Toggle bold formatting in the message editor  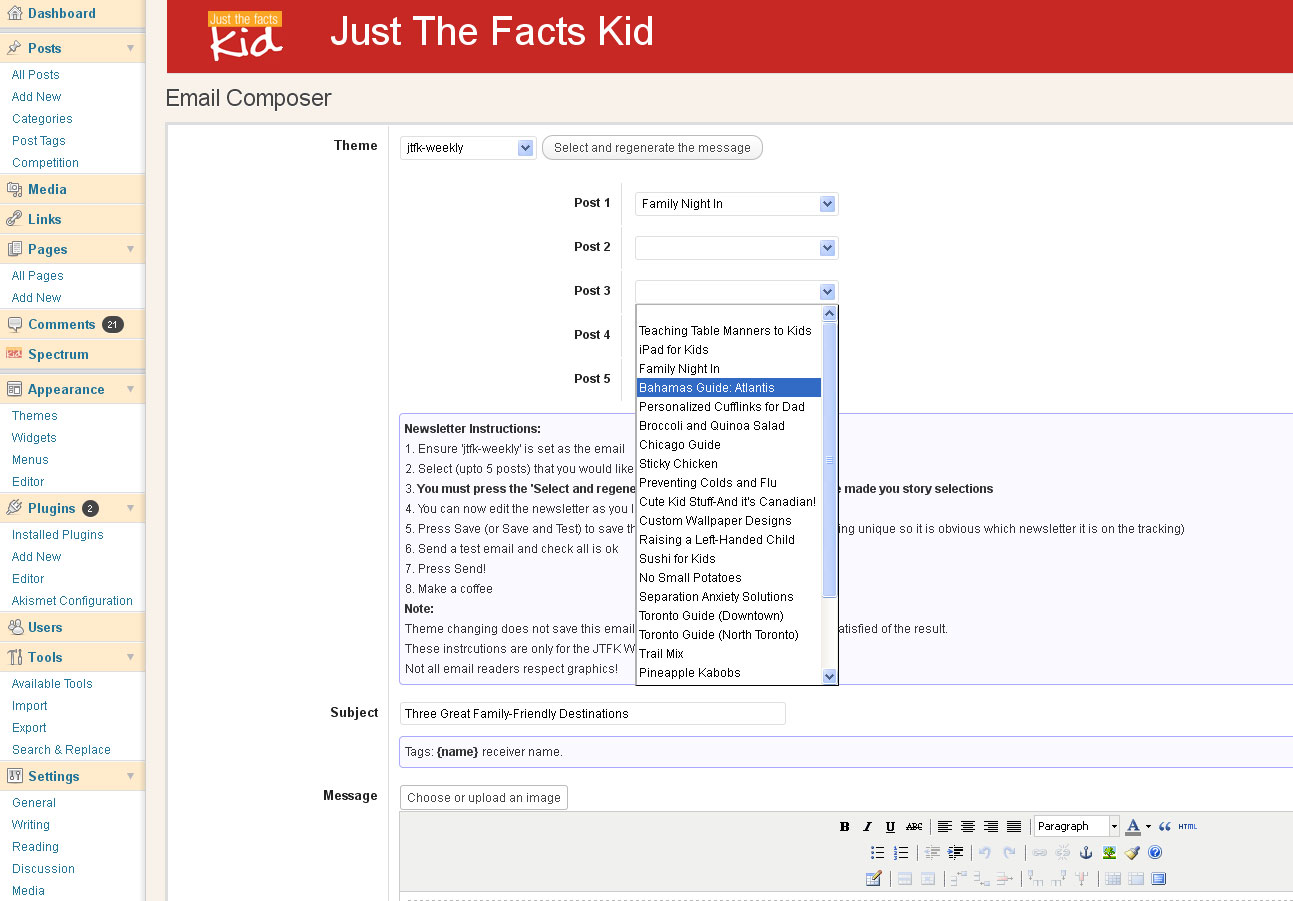coord(844,827)
